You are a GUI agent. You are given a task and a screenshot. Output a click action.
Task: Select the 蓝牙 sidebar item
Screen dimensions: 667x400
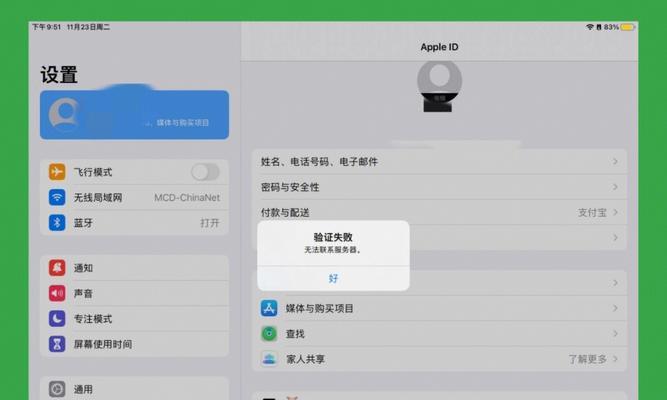pyautogui.click(x=134, y=223)
